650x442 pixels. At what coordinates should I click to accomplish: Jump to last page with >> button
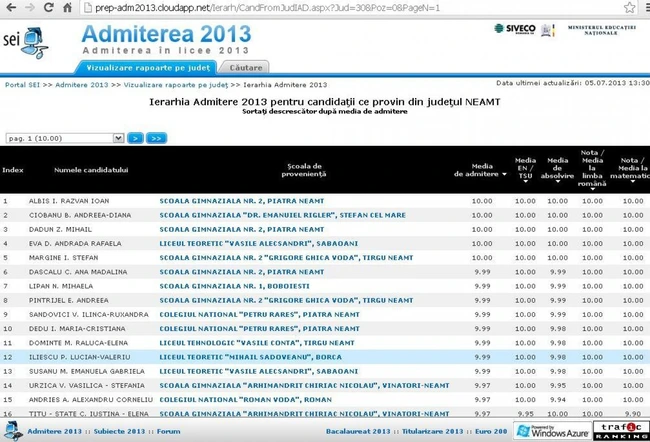pos(156,138)
